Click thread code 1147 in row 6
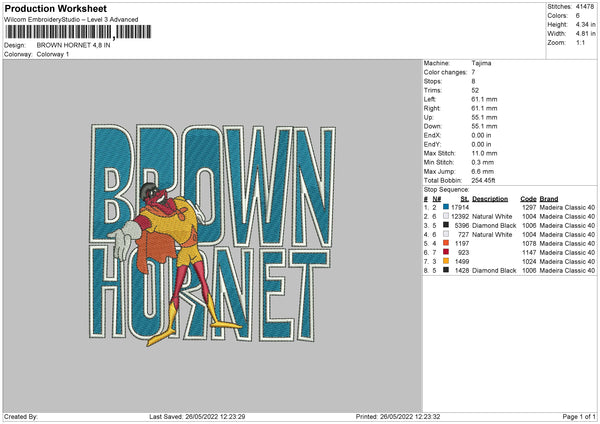Image resolution: width=600 pixels, height=424 pixels. click(x=529, y=253)
